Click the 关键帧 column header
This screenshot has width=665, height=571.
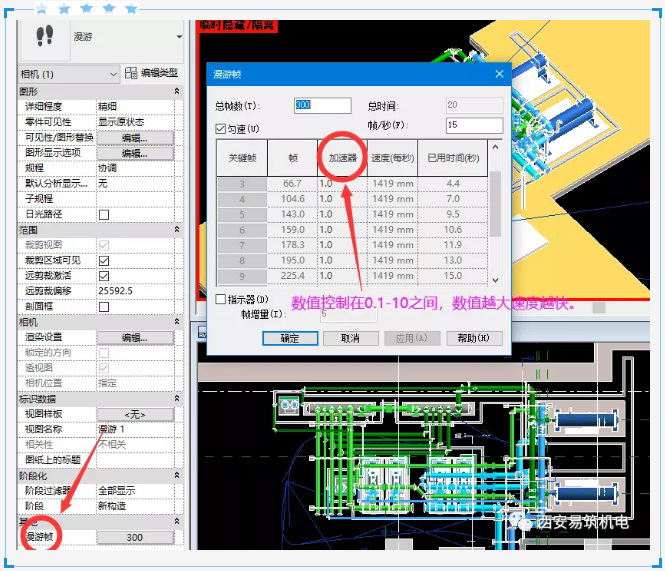tap(242, 158)
